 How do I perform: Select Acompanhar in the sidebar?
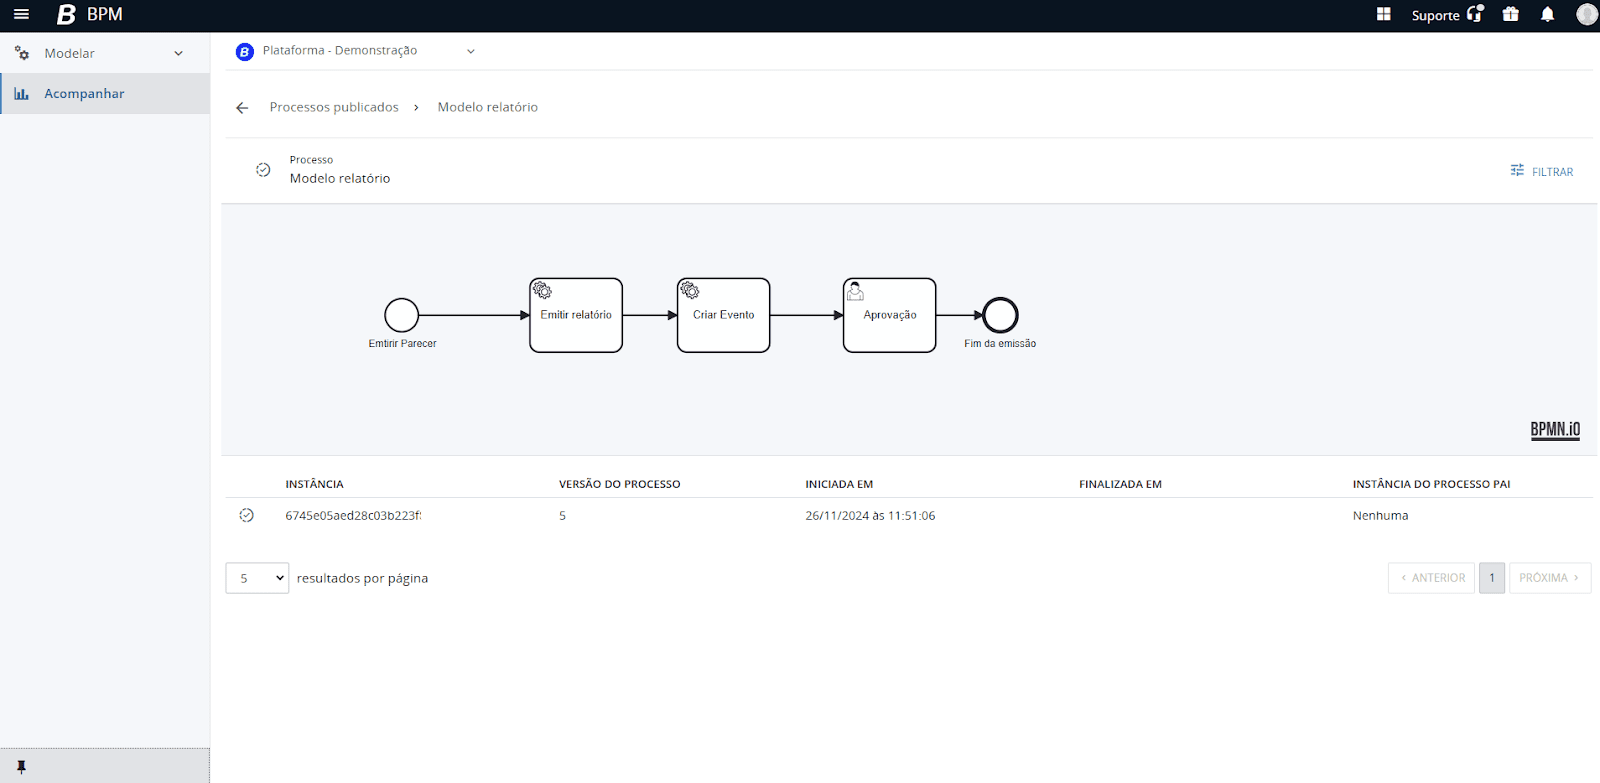[84, 94]
